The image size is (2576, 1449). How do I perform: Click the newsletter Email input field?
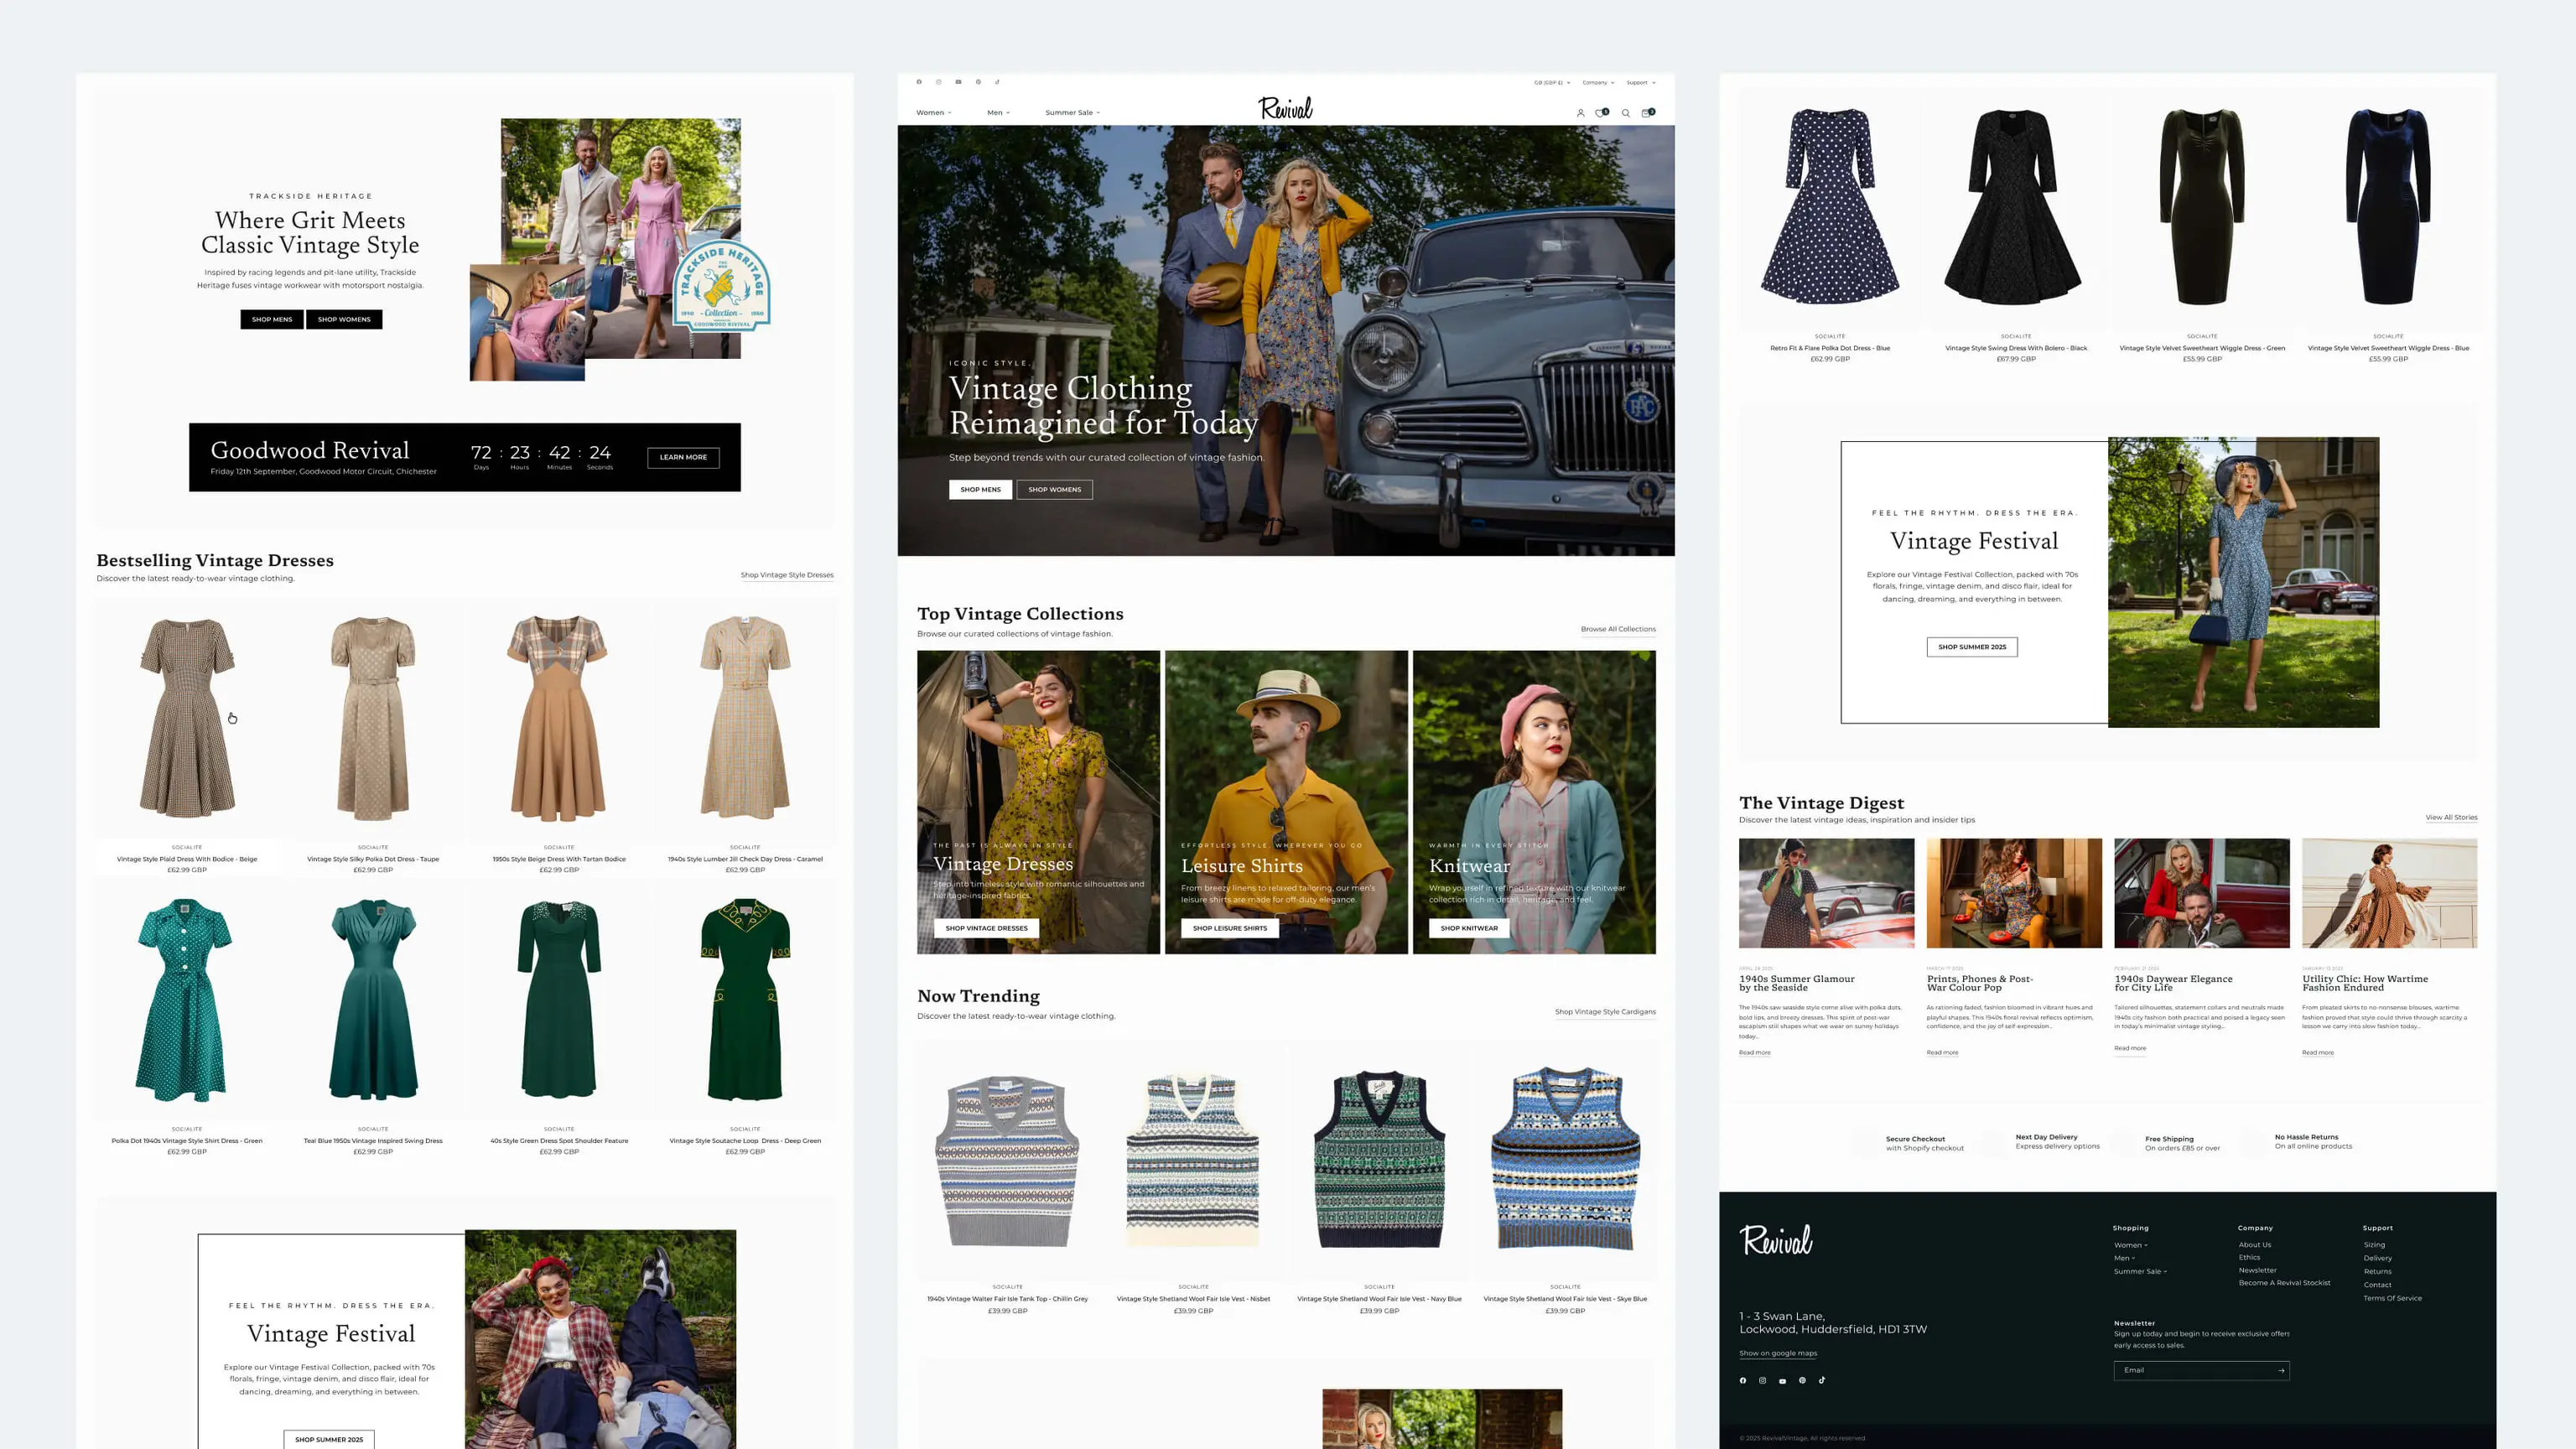coord(2190,1370)
